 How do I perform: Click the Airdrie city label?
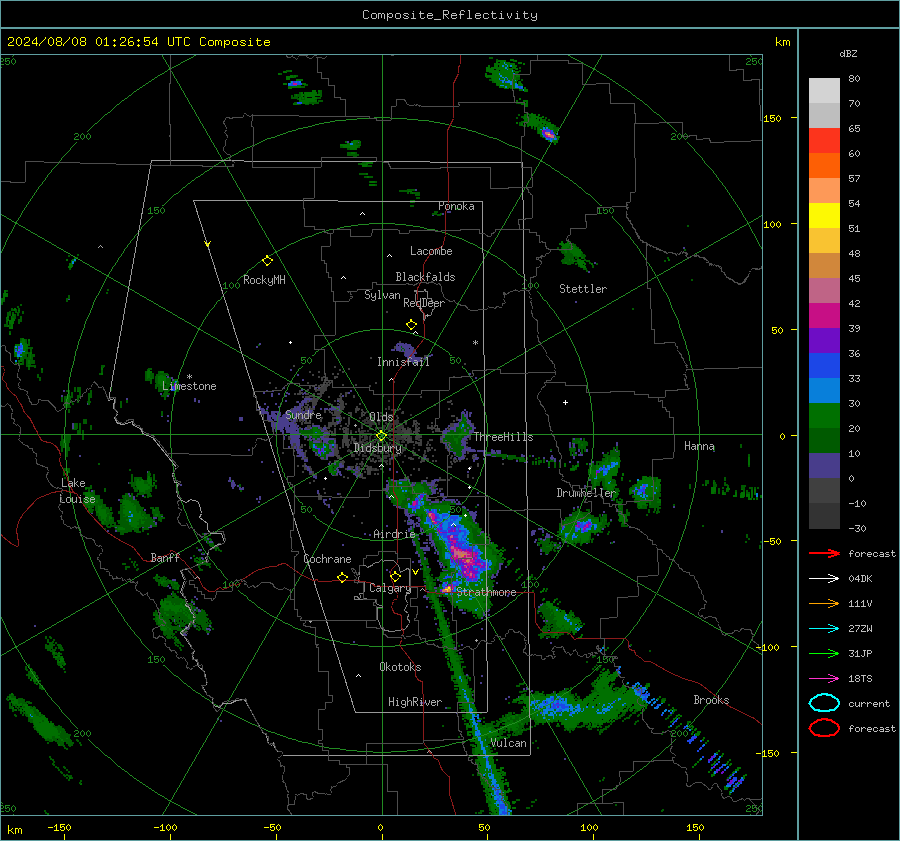tap(394, 534)
